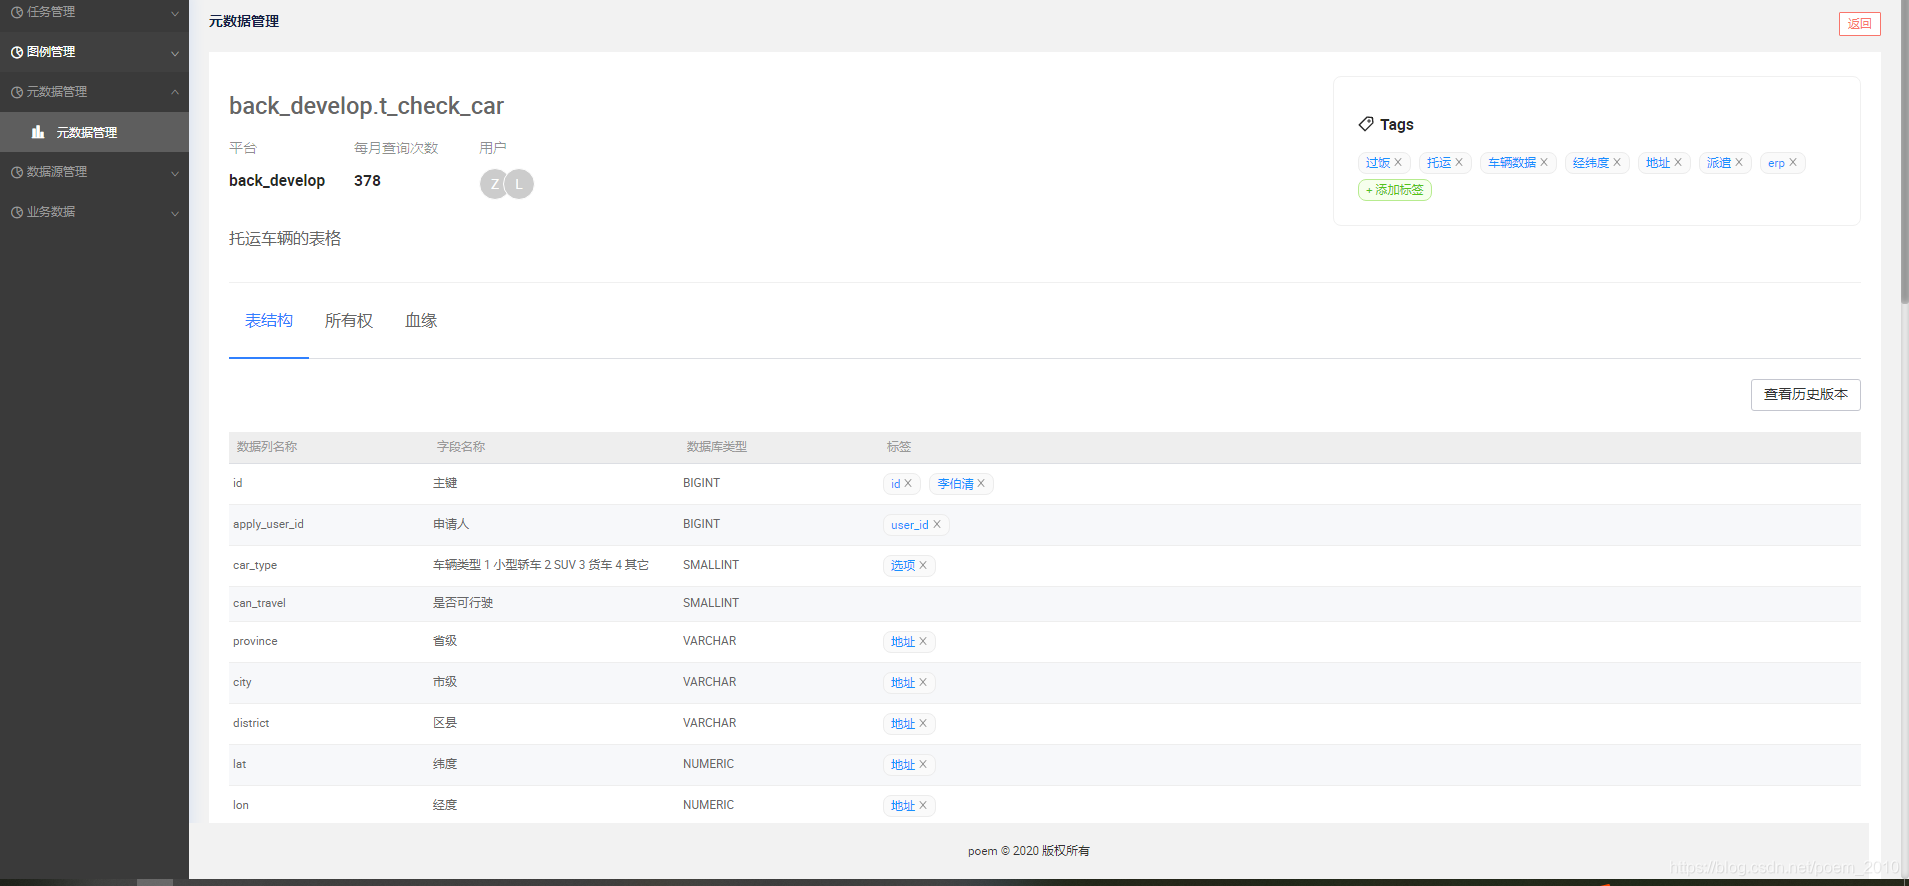
Task: Click the 字段名称 column header
Action: coord(461,447)
